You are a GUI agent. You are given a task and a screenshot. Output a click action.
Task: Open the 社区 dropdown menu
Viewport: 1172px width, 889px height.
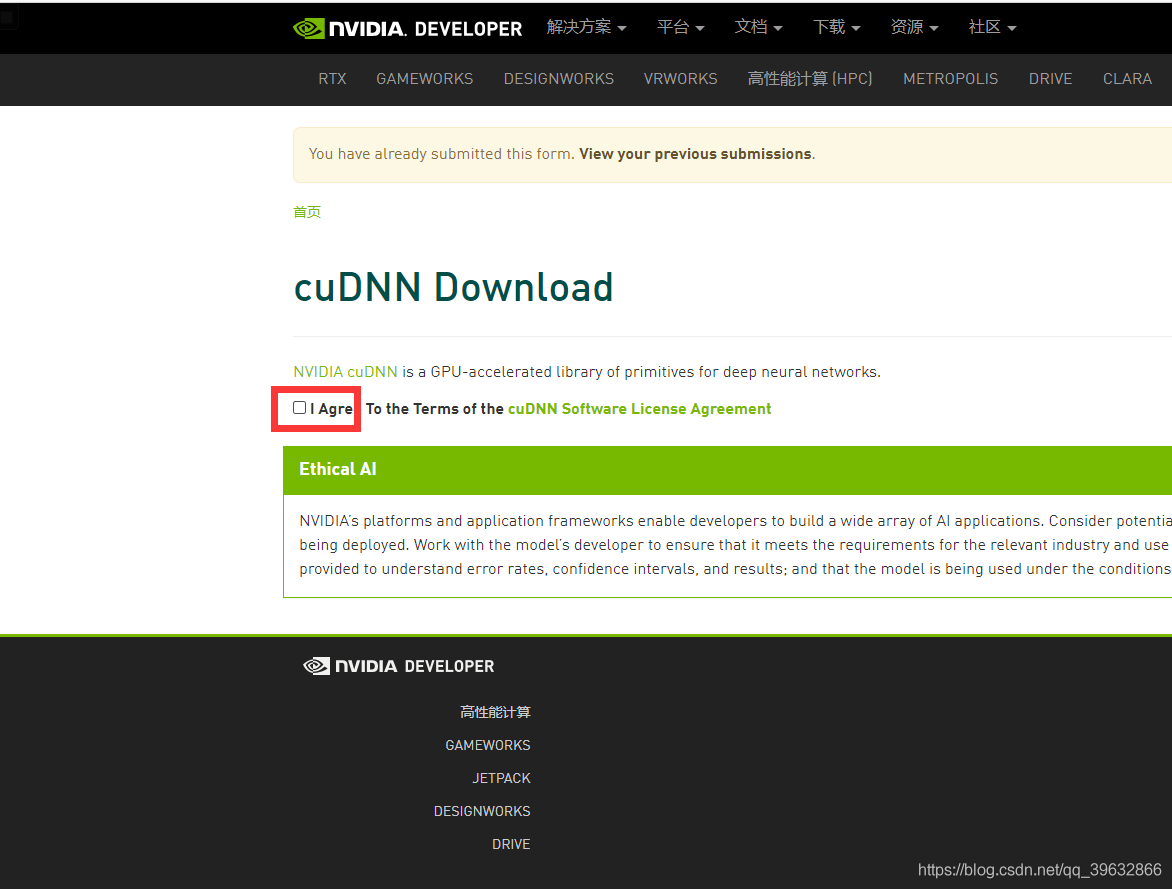coord(992,27)
